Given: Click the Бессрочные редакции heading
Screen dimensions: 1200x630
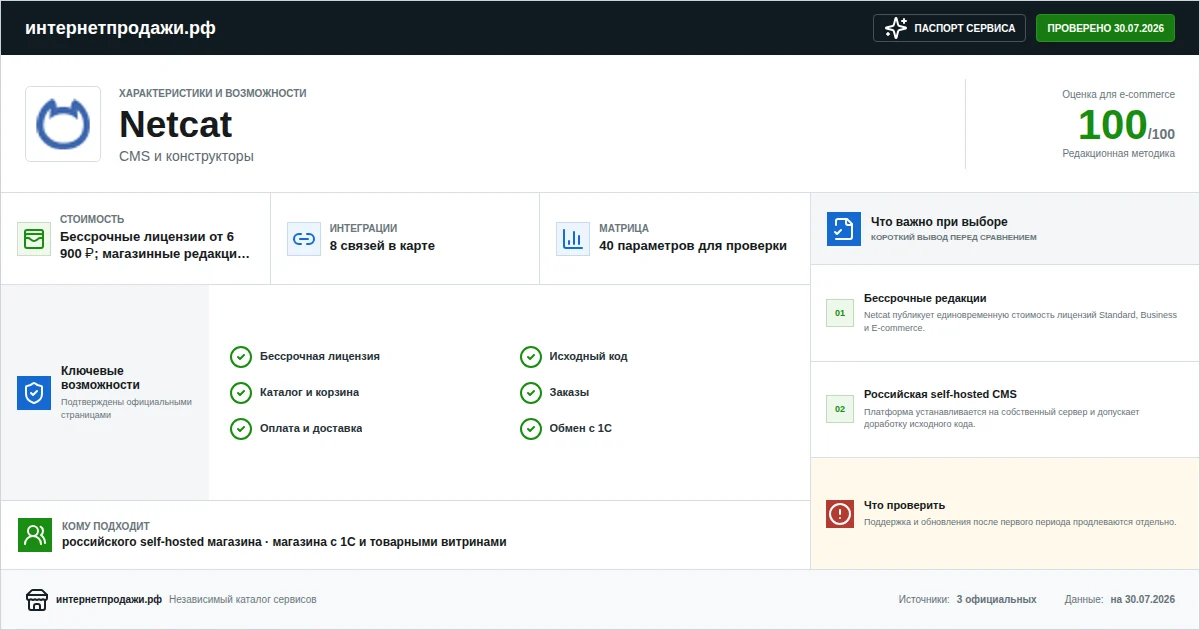Looking at the screenshot, I should point(925,298).
